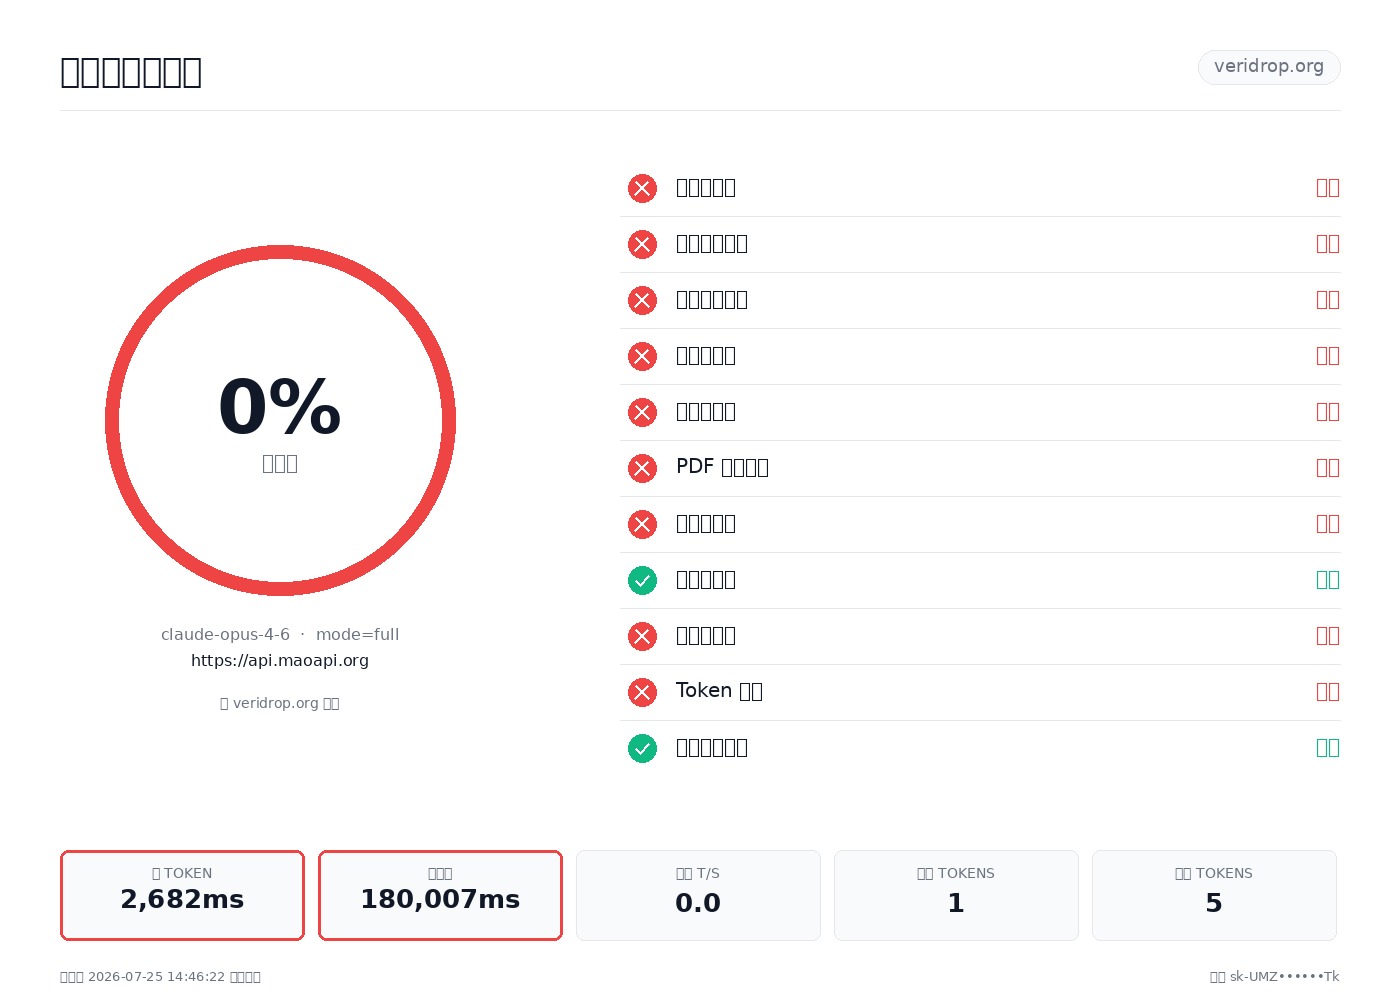Click the red X icon beside the Token row

[x=642, y=692]
